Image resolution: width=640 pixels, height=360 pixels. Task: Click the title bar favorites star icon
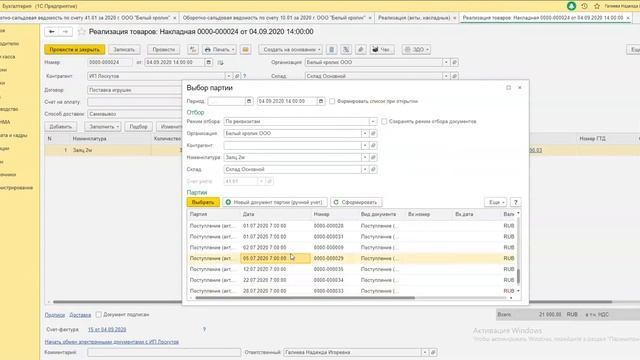[x=597, y=6]
